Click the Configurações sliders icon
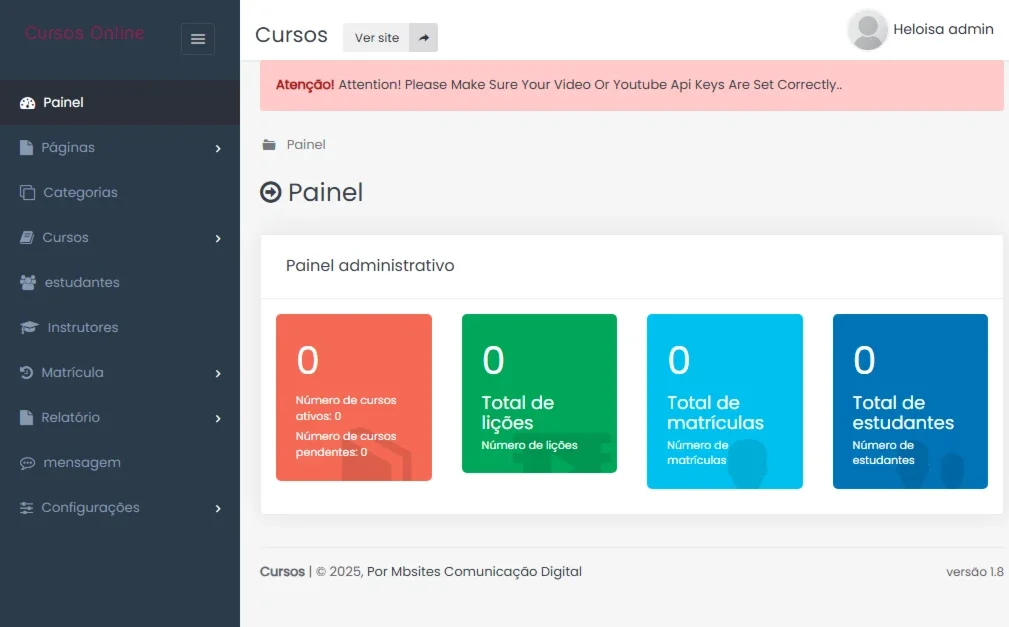Screen dimensions: 1009x627 pos(26,508)
